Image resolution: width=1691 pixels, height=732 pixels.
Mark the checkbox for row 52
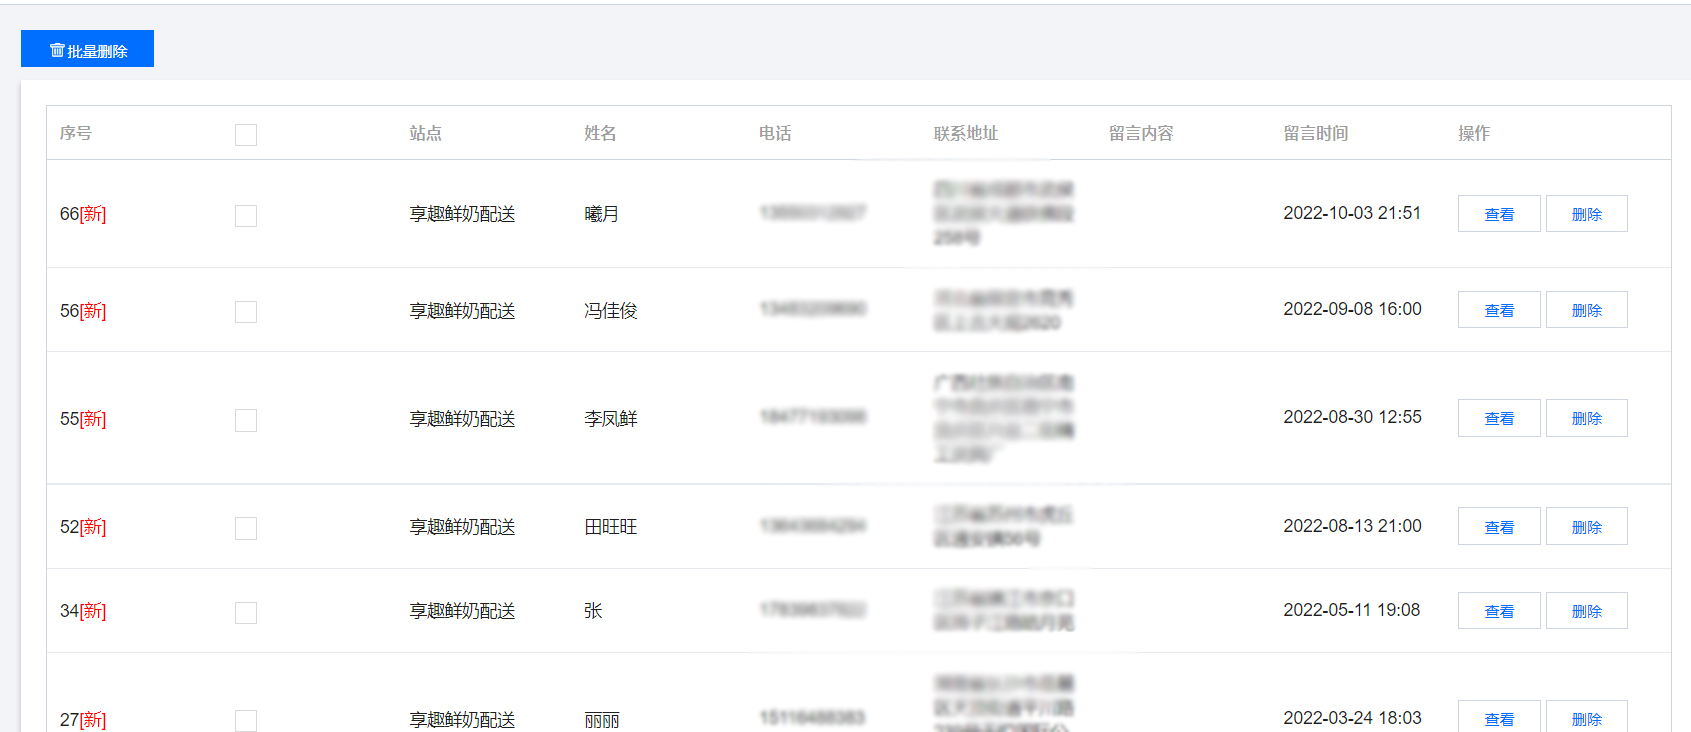pos(246,528)
